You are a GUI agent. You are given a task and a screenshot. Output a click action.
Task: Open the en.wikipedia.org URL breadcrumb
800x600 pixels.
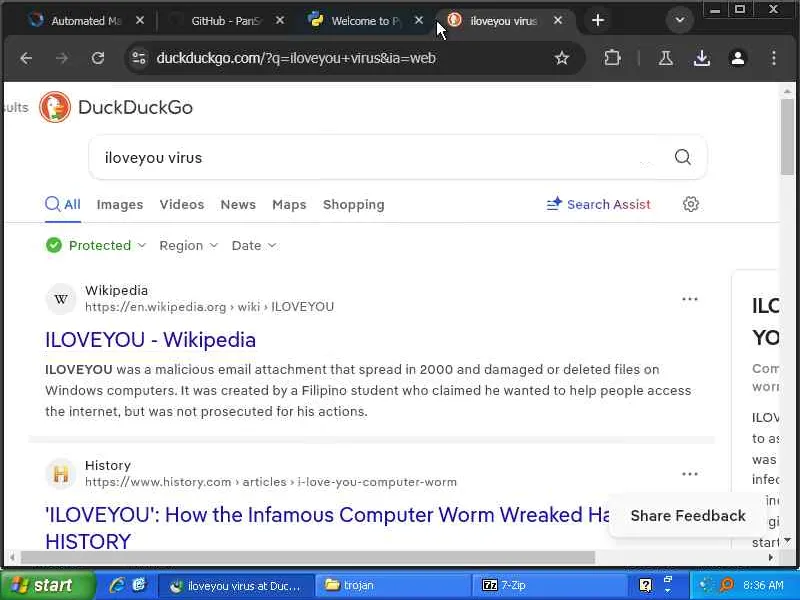coord(209,307)
